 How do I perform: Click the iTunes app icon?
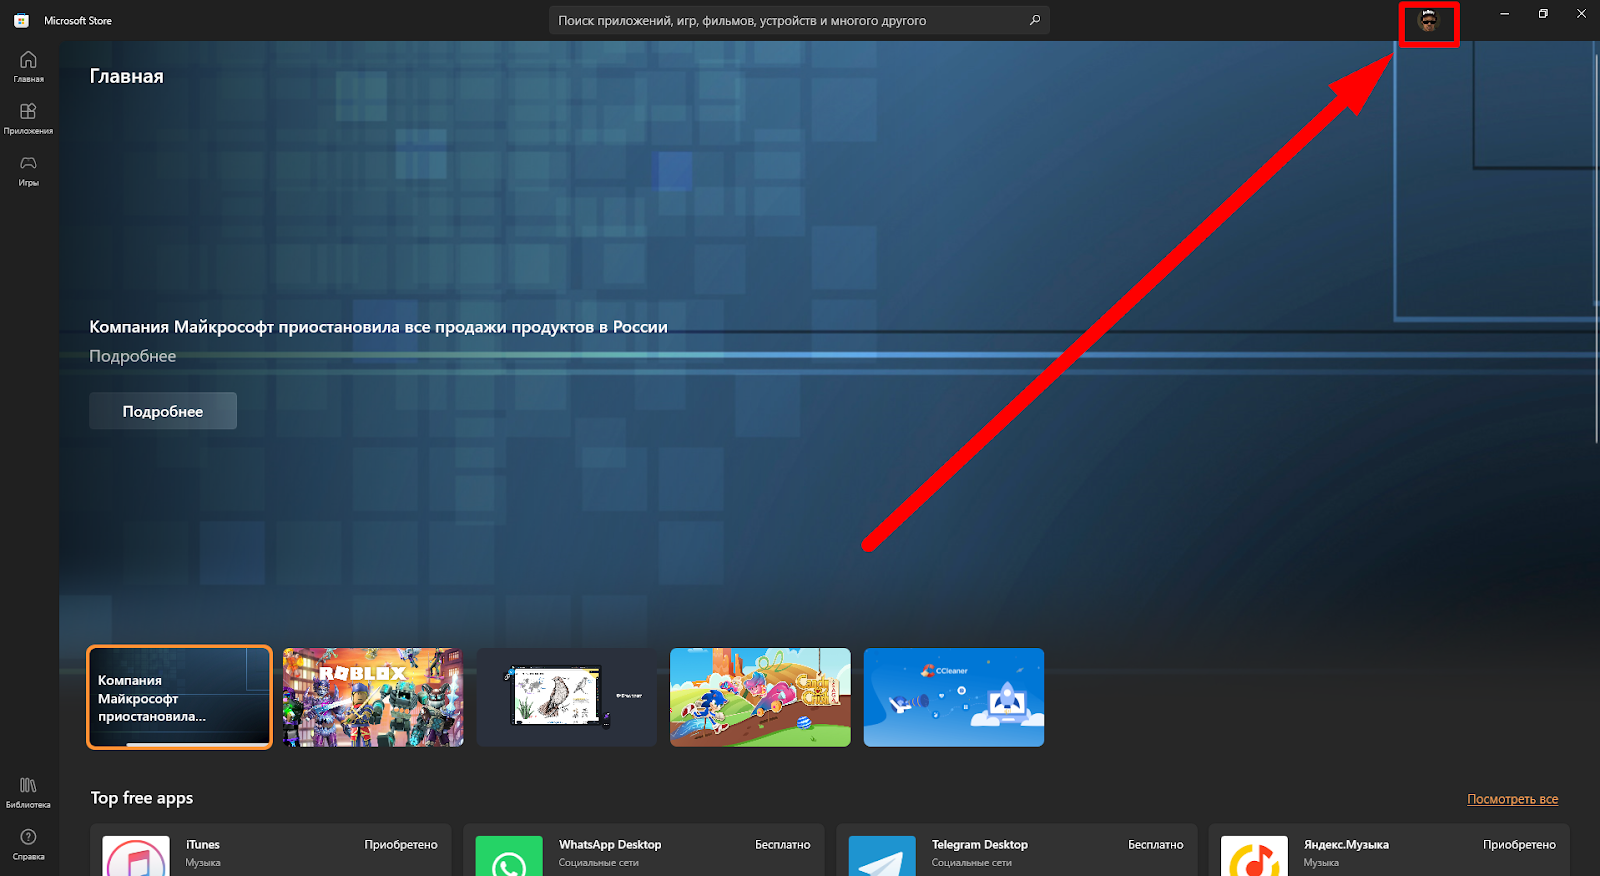coord(136,857)
